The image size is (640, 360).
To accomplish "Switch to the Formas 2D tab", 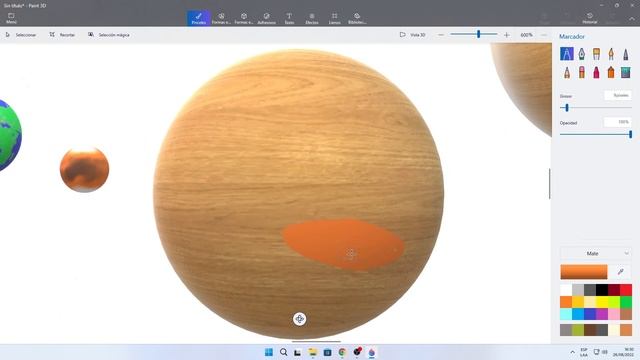I will 221,18.
